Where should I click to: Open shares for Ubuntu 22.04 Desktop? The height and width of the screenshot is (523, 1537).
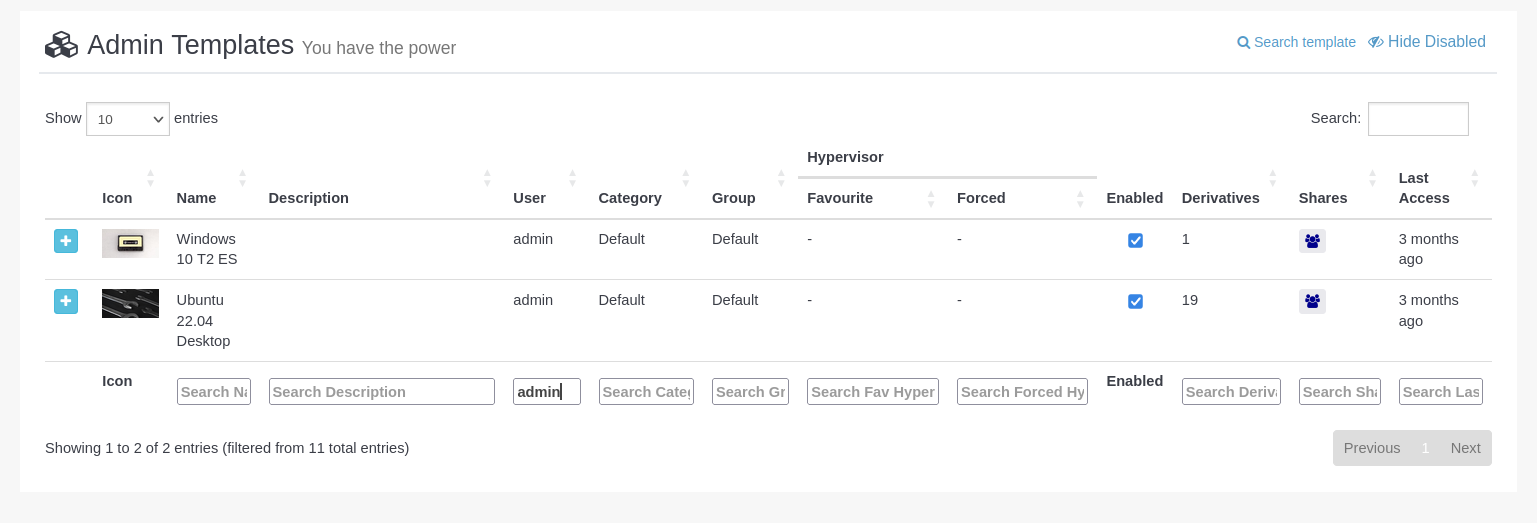click(1312, 301)
